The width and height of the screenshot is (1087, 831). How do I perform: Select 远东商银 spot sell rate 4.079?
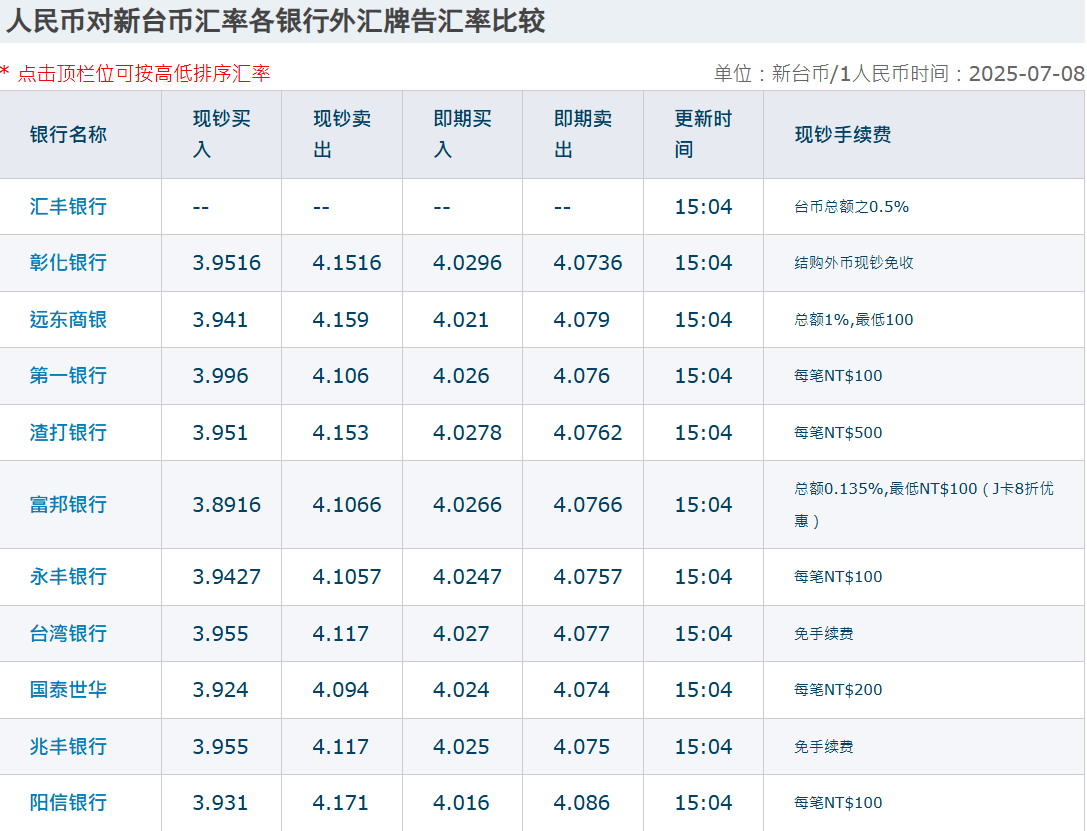(582, 320)
